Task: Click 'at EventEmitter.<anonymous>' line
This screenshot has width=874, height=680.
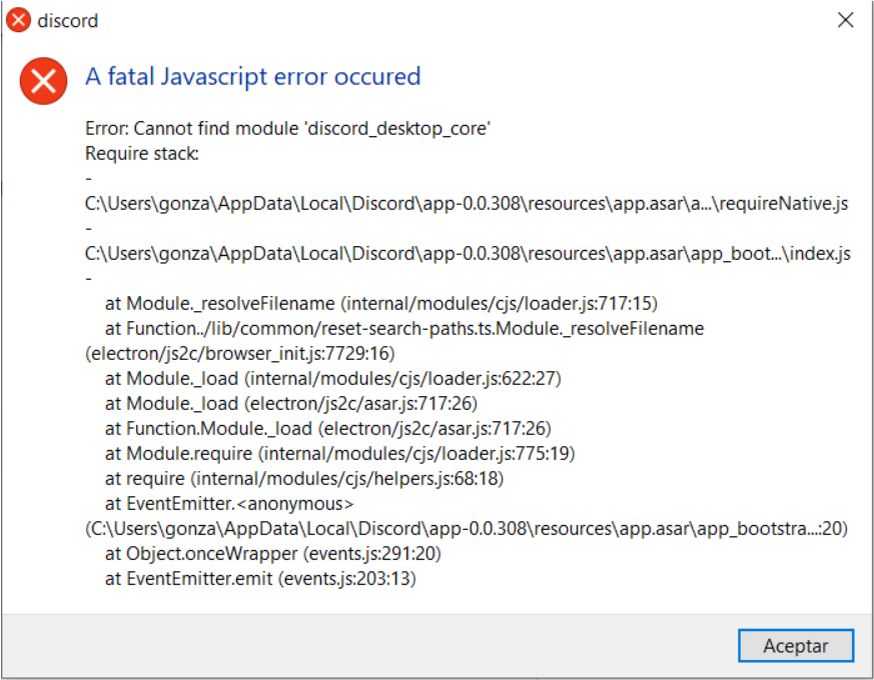Action: pyautogui.click(x=229, y=504)
